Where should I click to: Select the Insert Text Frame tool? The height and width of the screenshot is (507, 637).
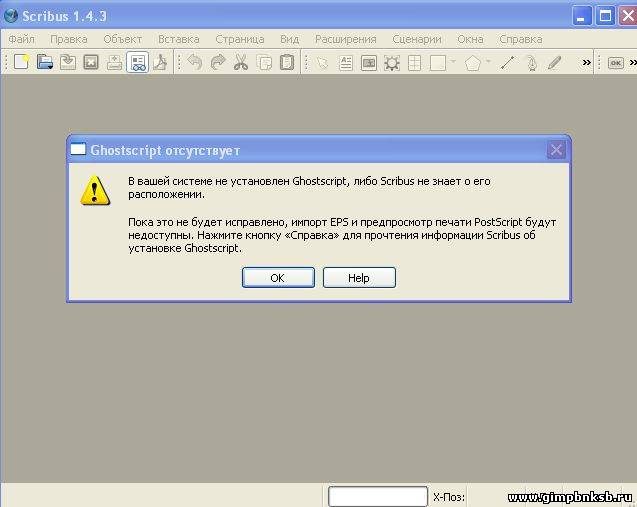point(346,63)
